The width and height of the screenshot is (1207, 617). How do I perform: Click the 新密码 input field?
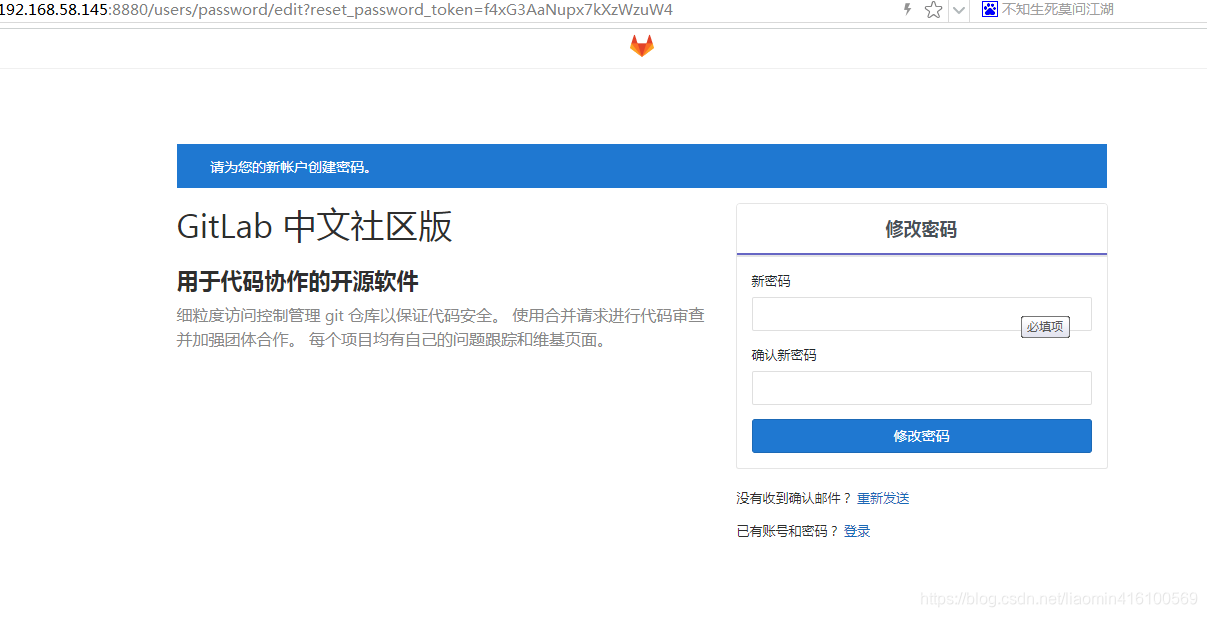click(x=921, y=314)
